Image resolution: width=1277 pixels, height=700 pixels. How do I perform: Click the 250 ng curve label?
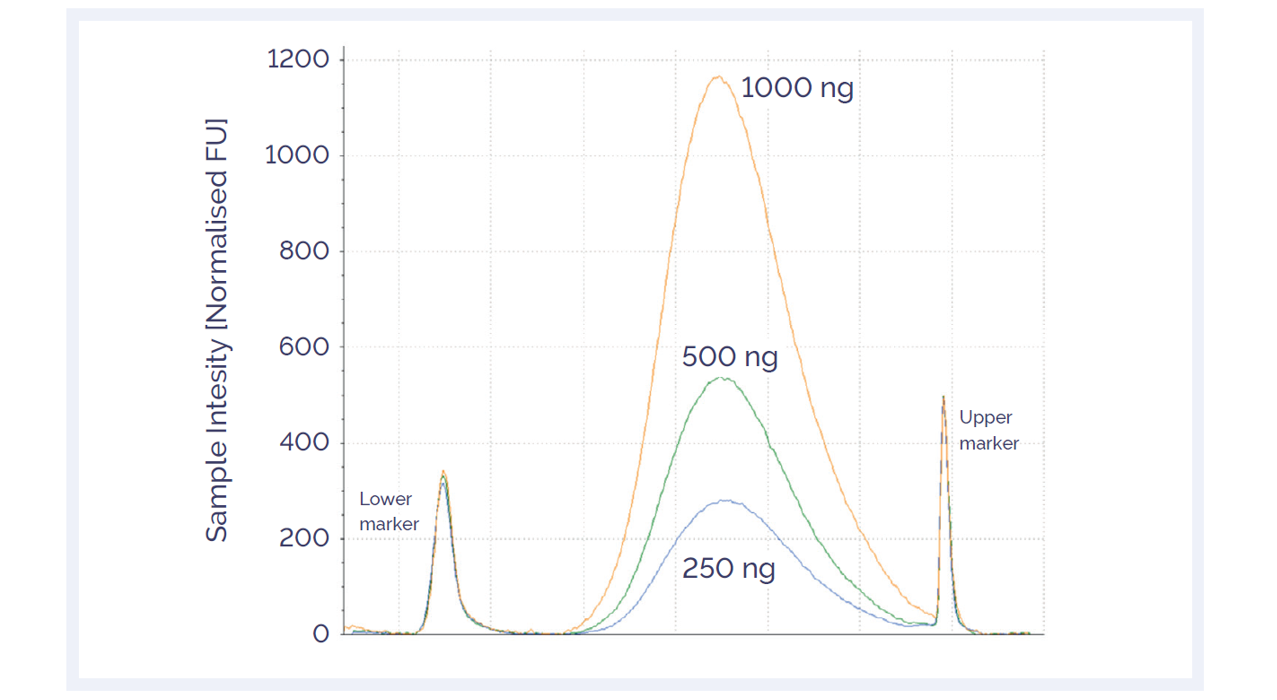click(x=728, y=569)
